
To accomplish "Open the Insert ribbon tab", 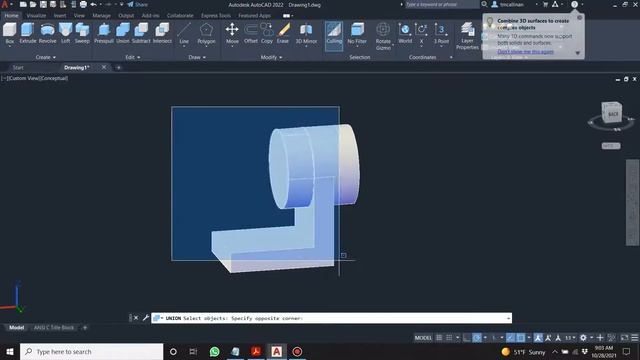I will click(60, 16).
